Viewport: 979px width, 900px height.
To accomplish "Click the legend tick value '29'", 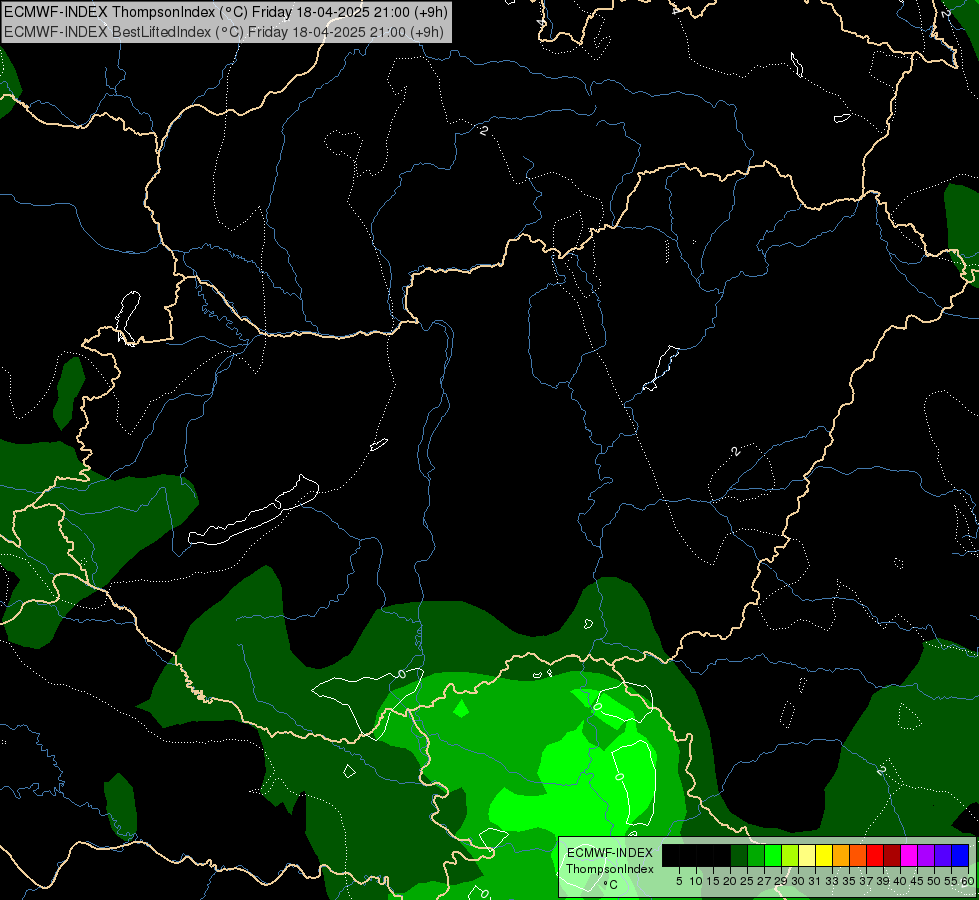I will pos(781,881).
